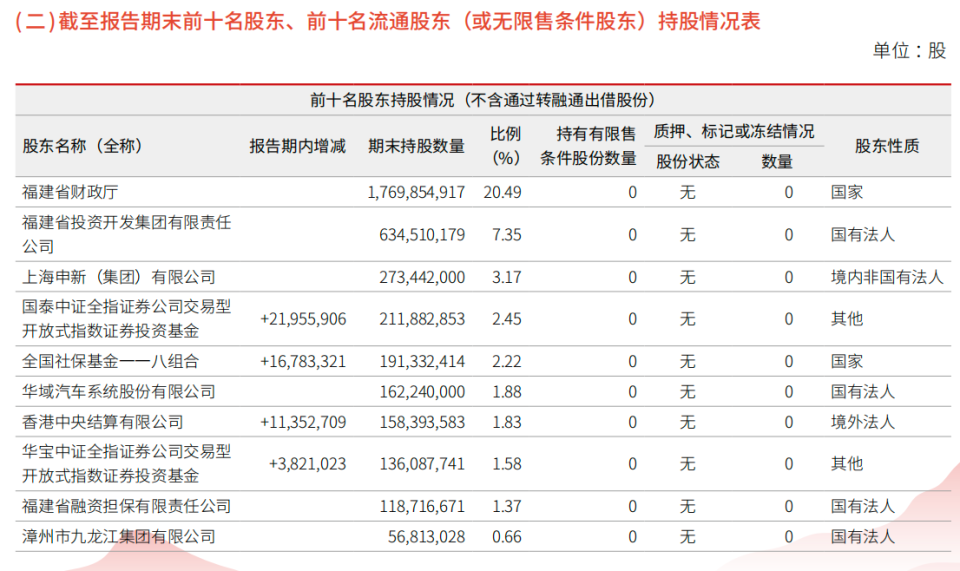Screen dimensions: 960x571
Task: Click the change value +16,783,321
Action: coord(303,362)
